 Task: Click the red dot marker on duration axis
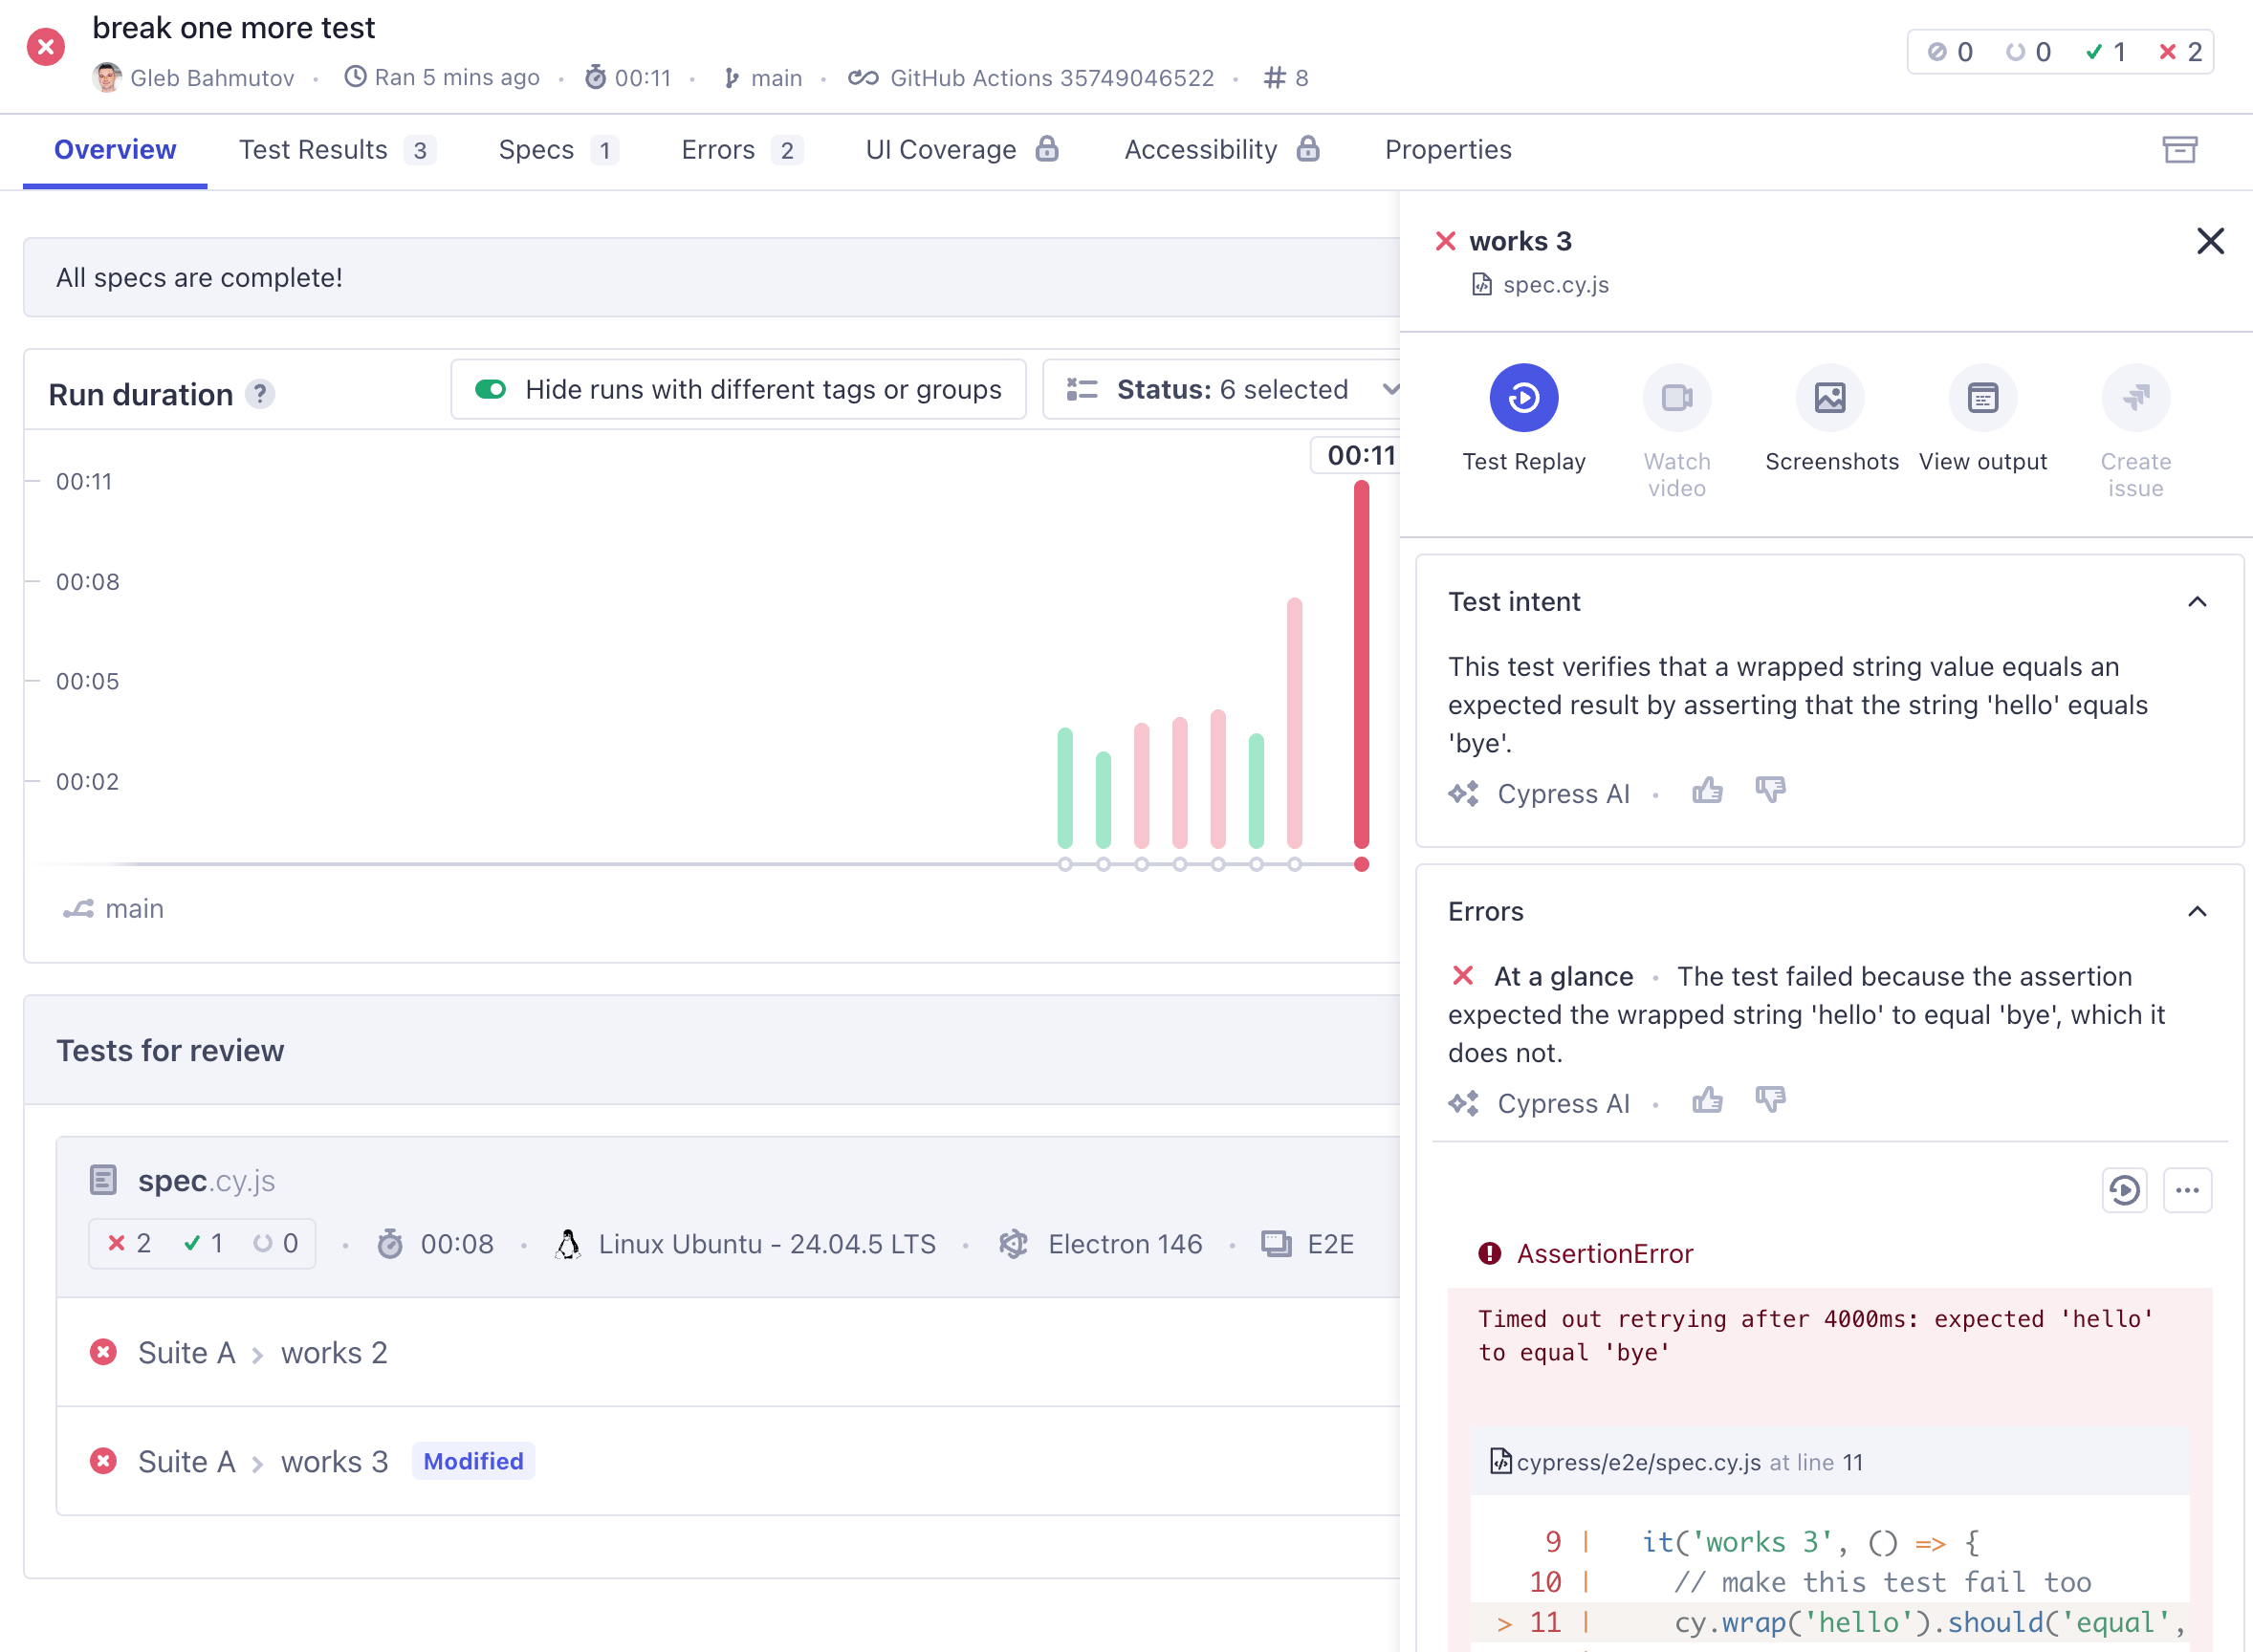pos(1361,864)
